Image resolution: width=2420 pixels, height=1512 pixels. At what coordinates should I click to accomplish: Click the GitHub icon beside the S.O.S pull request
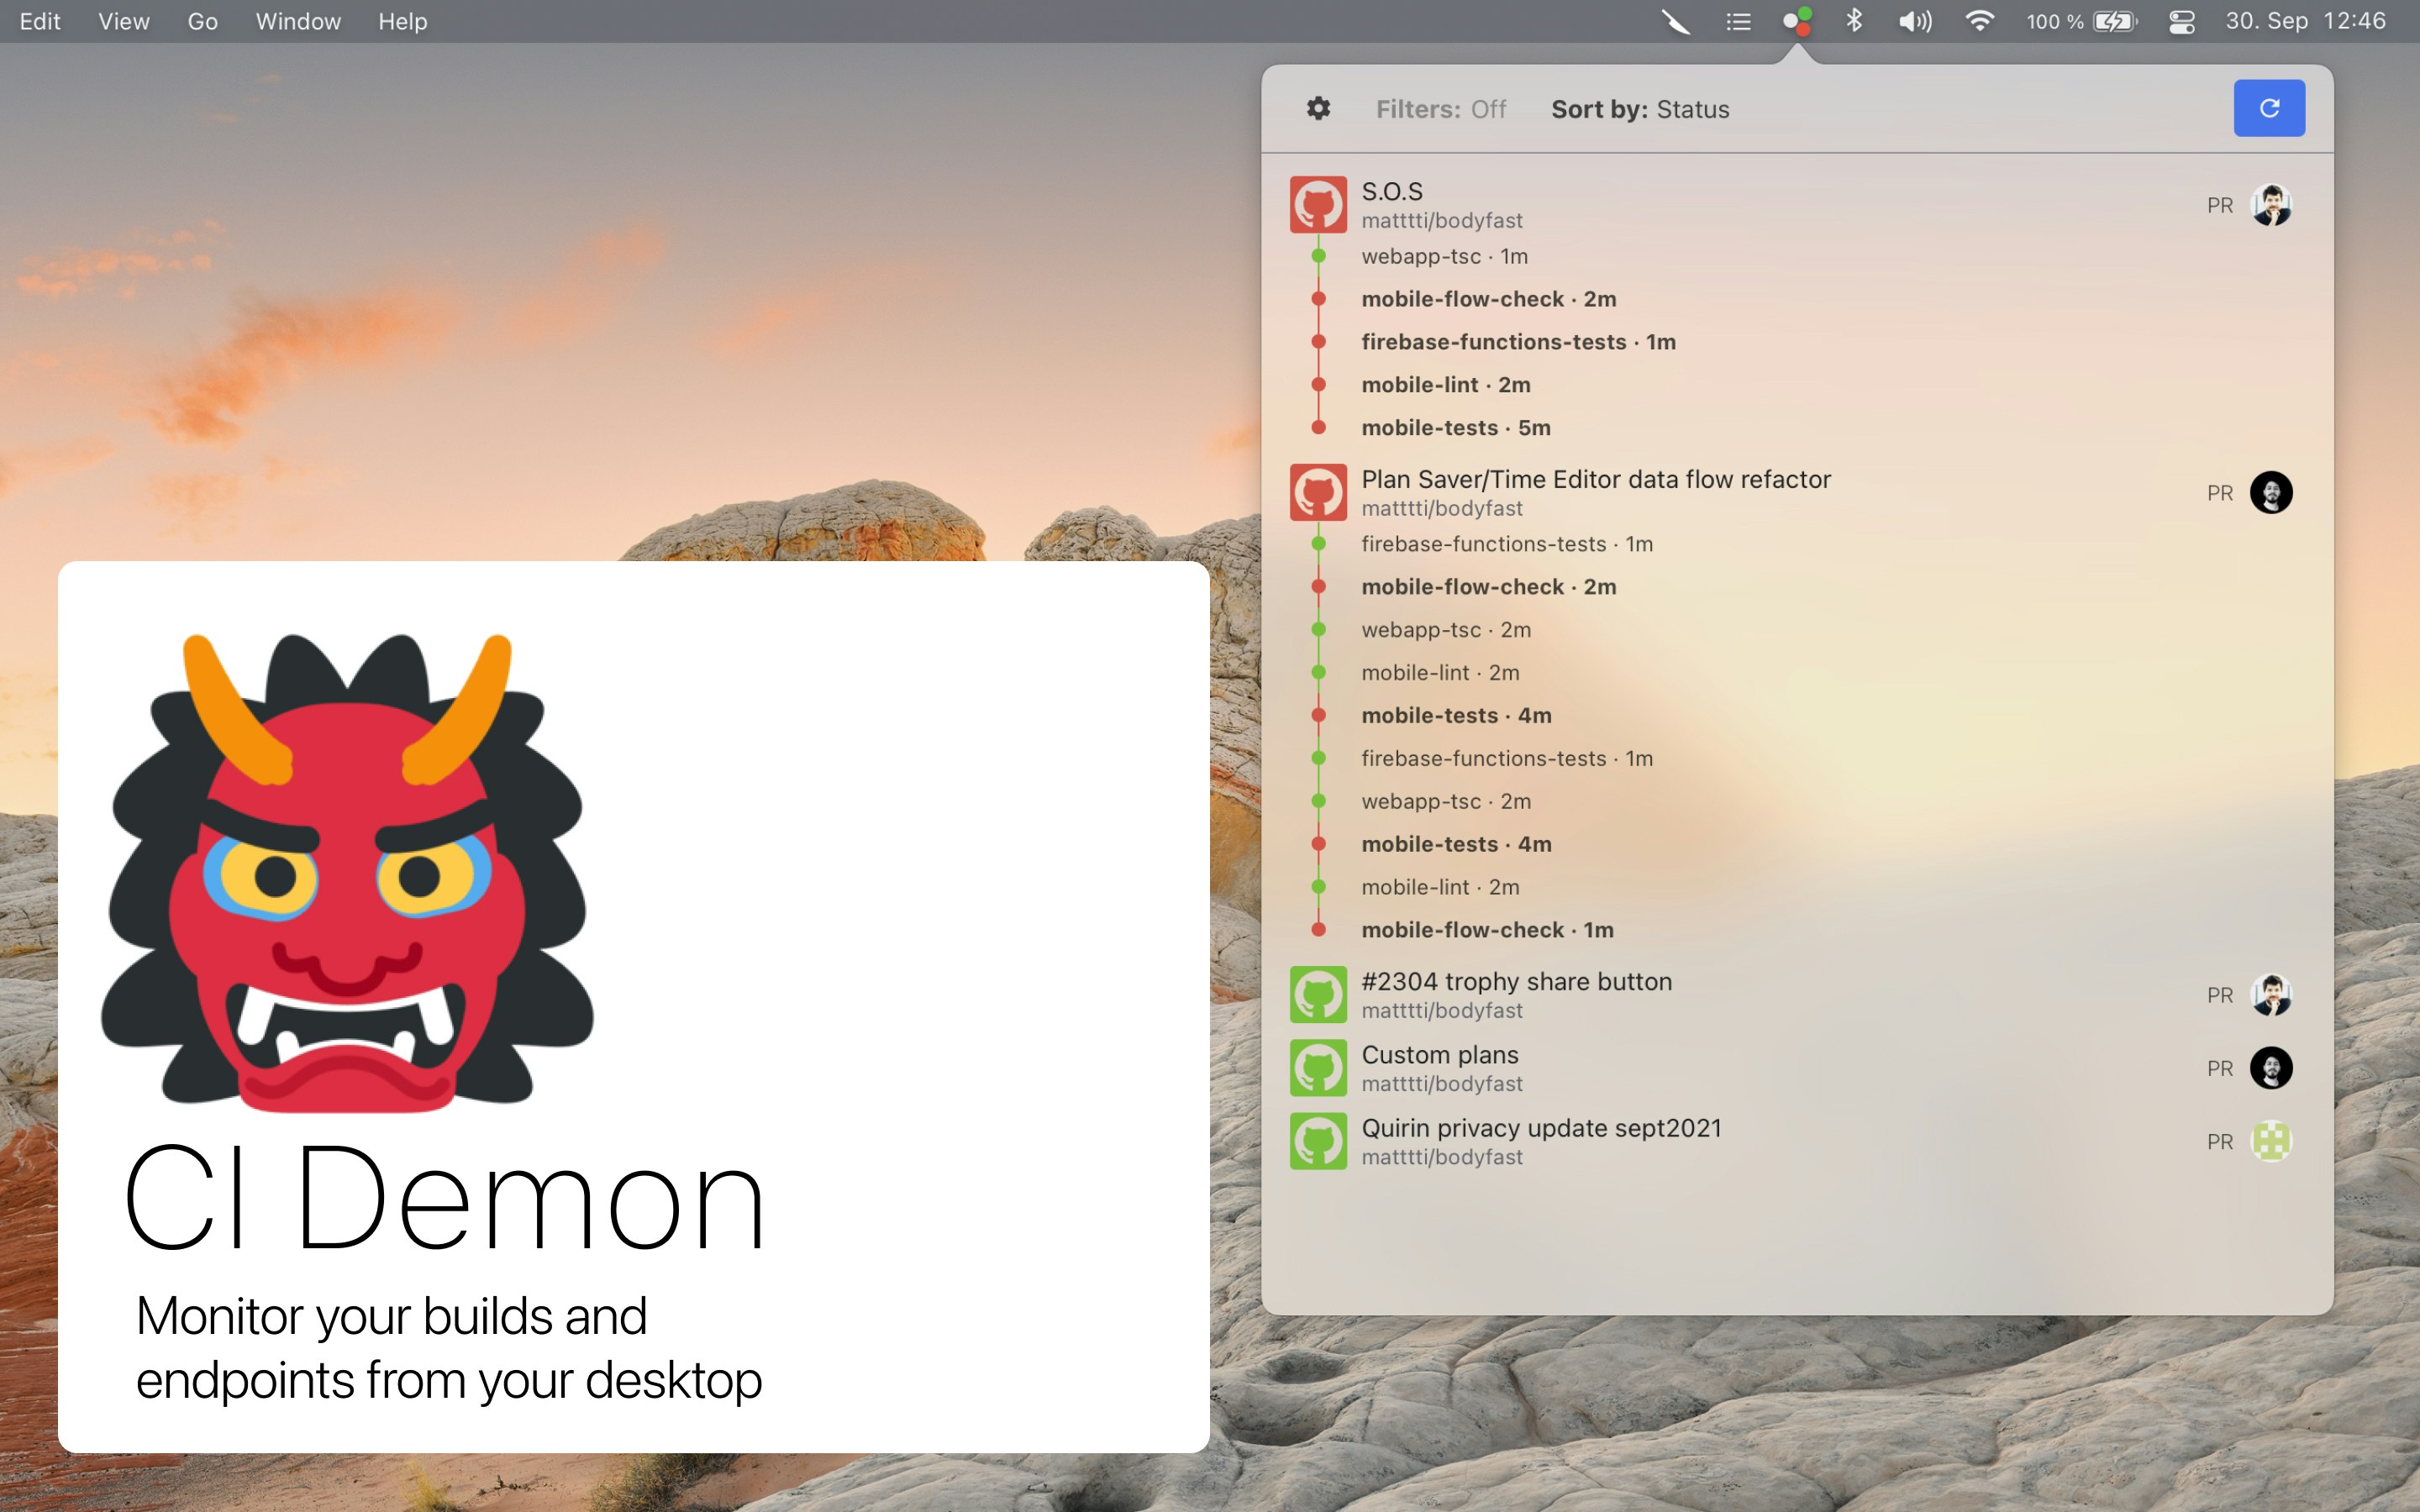point(1318,203)
